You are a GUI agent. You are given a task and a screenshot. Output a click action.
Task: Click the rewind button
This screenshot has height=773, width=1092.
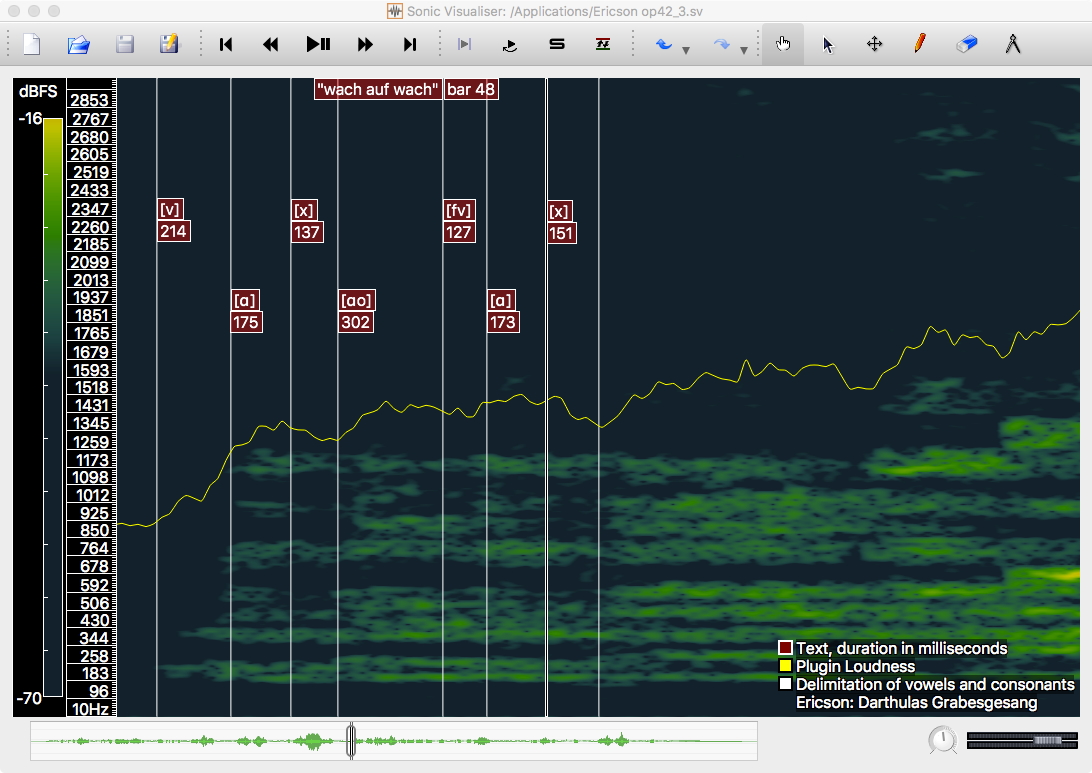pyautogui.click(x=271, y=45)
